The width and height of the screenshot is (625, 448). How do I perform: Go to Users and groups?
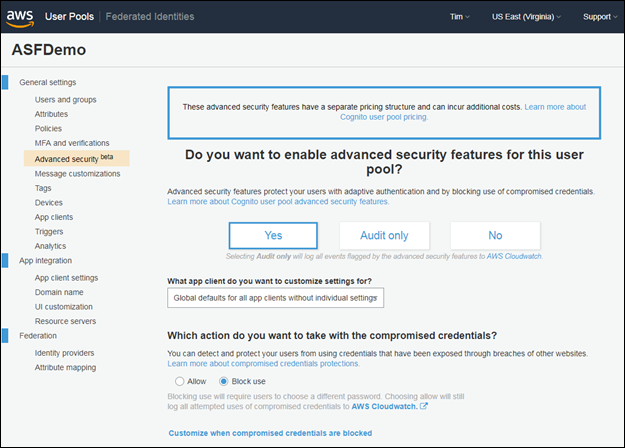[x=65, y=100]
